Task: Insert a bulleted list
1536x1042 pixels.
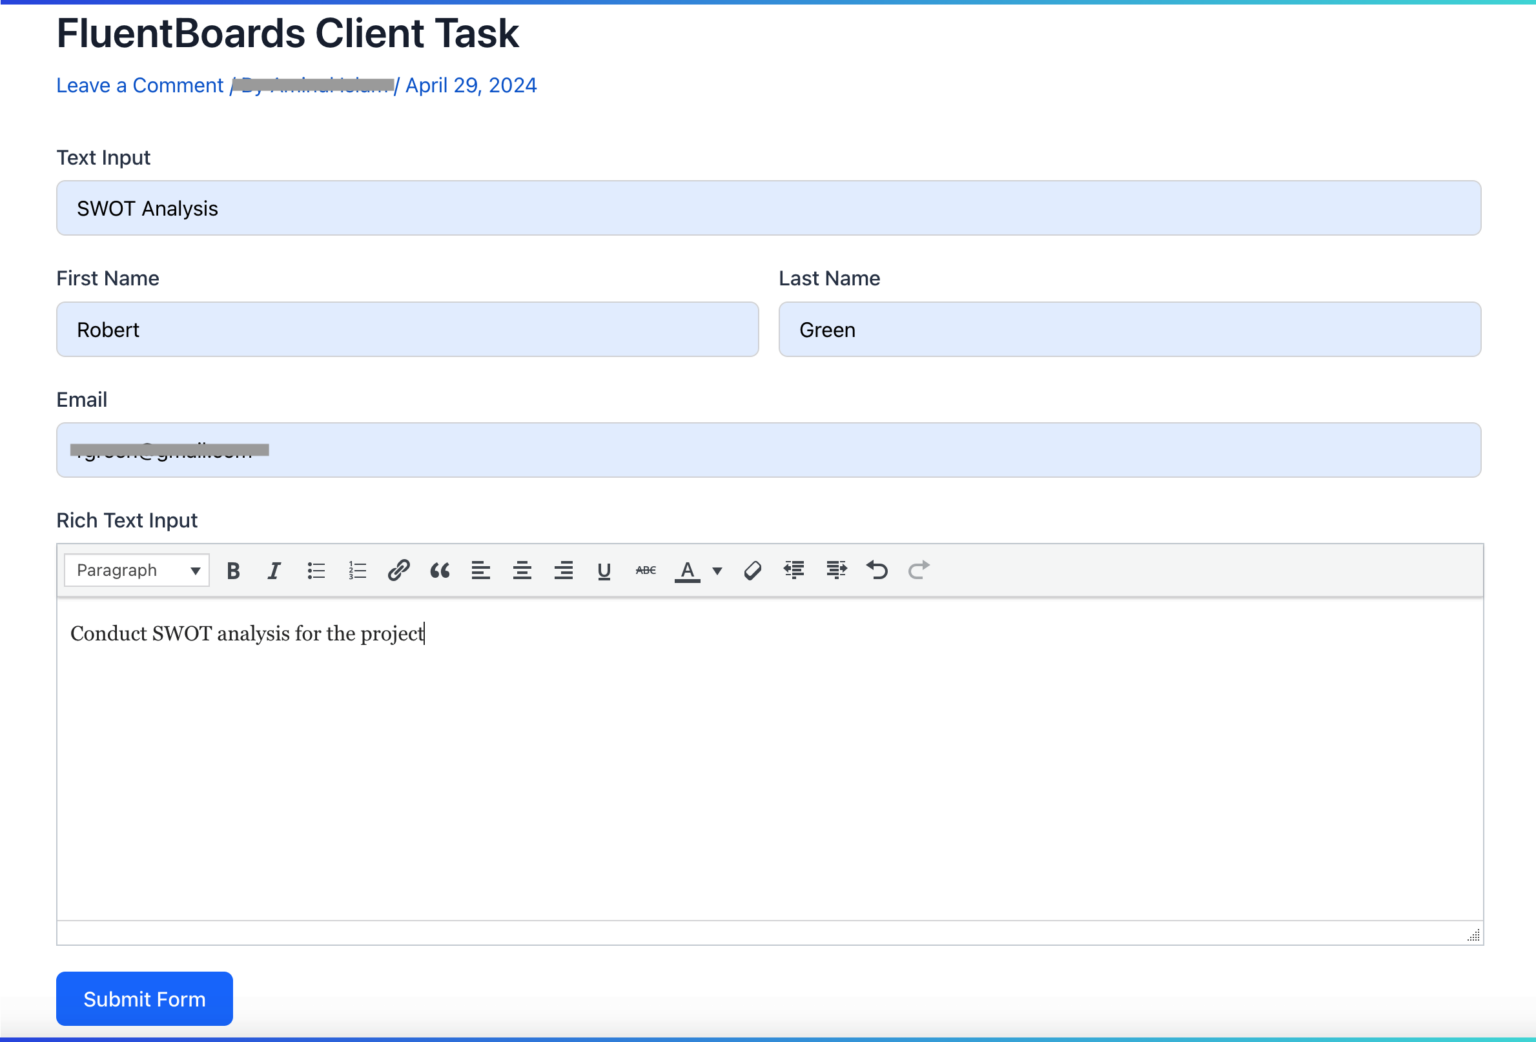Action: [x=316, y=570]
